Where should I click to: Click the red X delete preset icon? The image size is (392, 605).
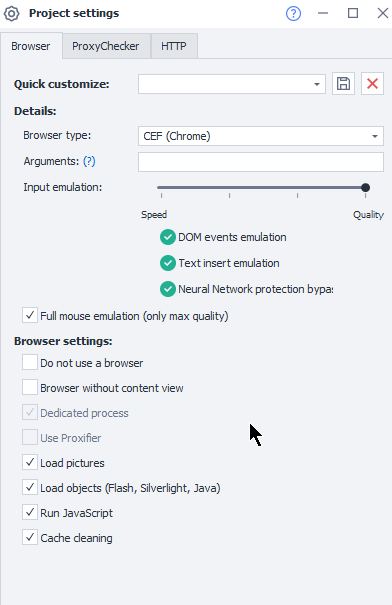tap(372, 83)
